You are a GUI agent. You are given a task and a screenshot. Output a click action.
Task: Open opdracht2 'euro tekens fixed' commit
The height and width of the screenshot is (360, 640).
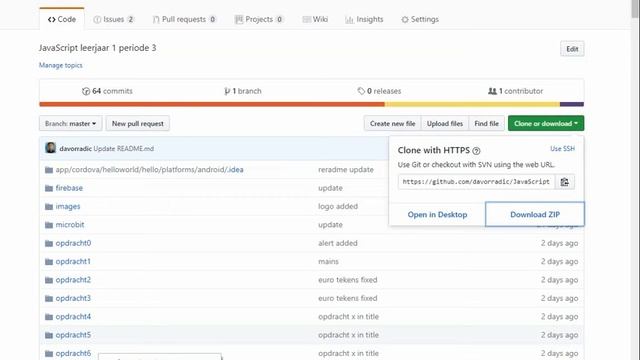pyautogui.click(x=347, y=280)
